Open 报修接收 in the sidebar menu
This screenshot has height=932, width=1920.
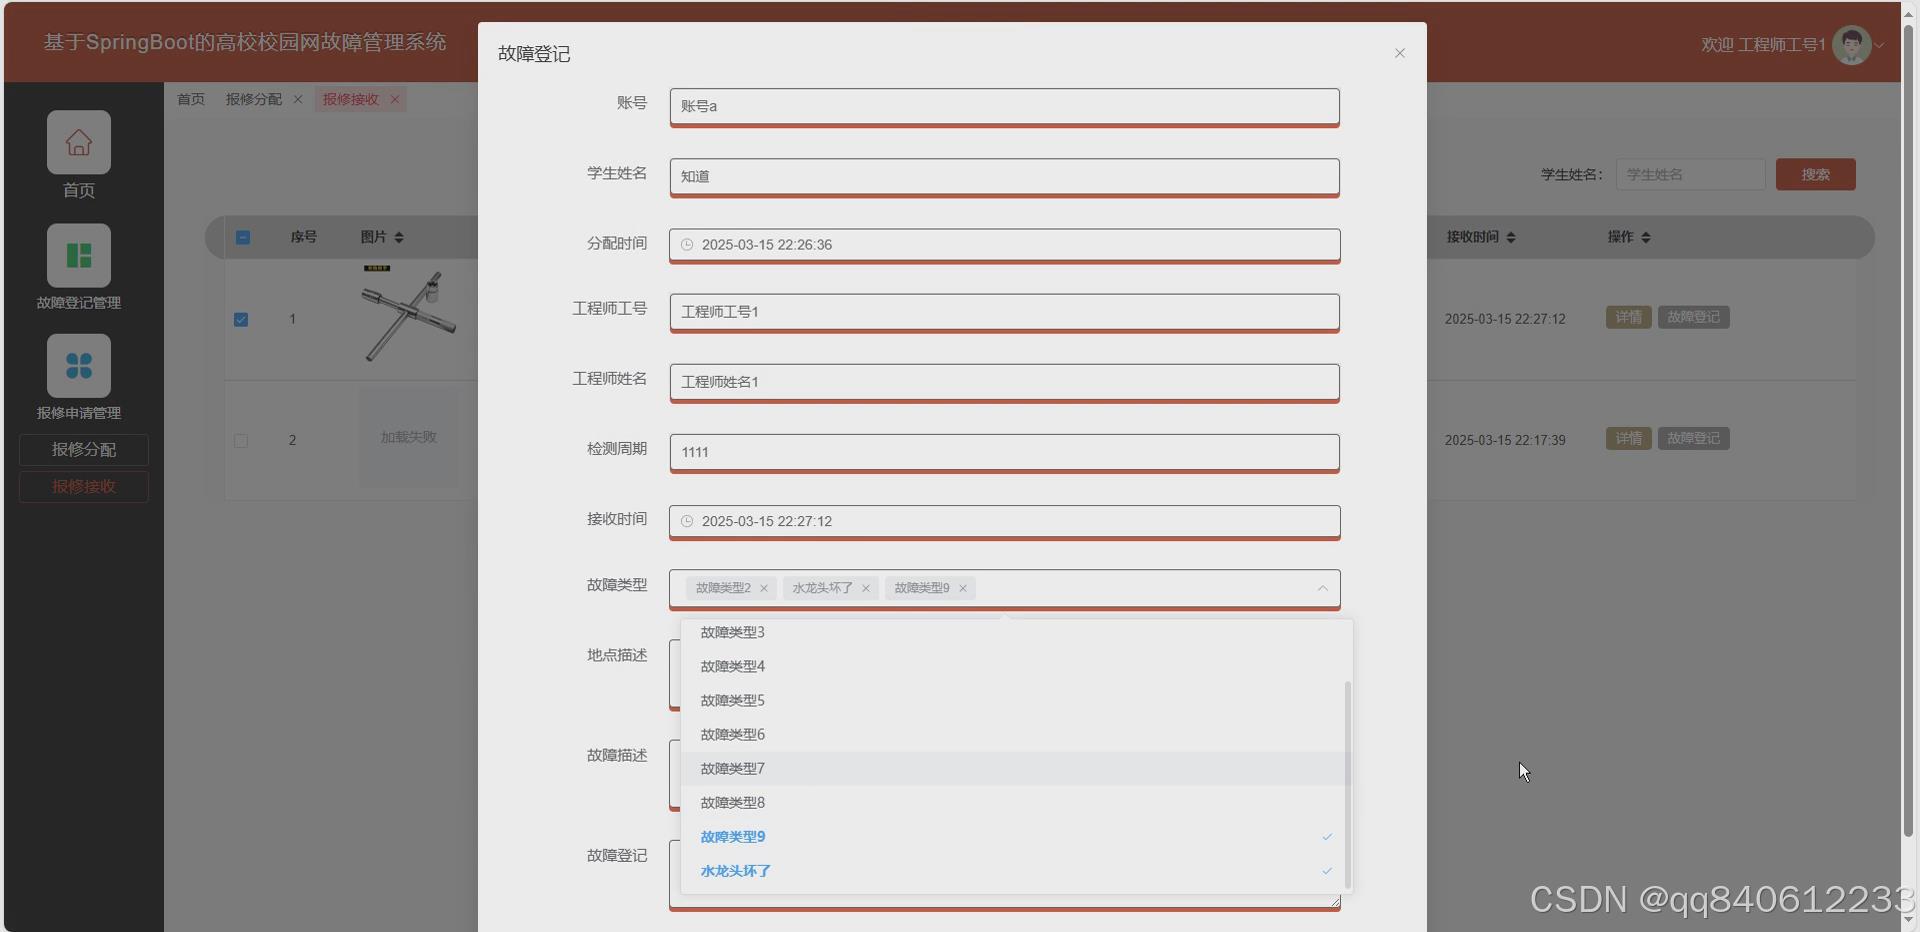point(84,486)
